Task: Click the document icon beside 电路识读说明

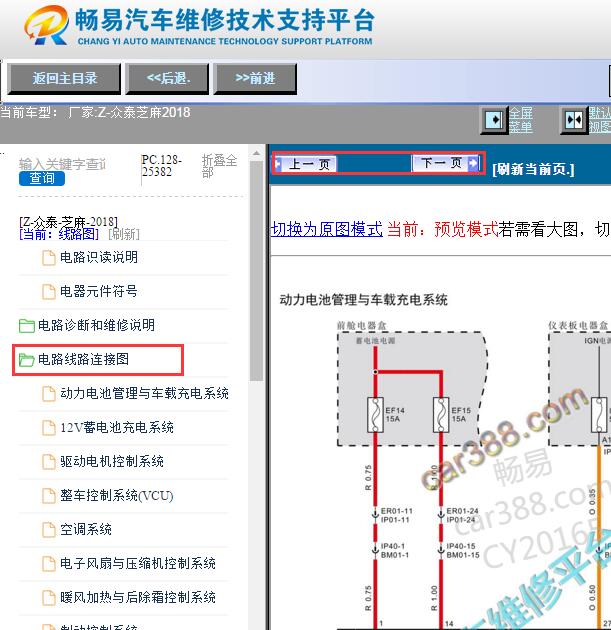Action: [49, 258]
